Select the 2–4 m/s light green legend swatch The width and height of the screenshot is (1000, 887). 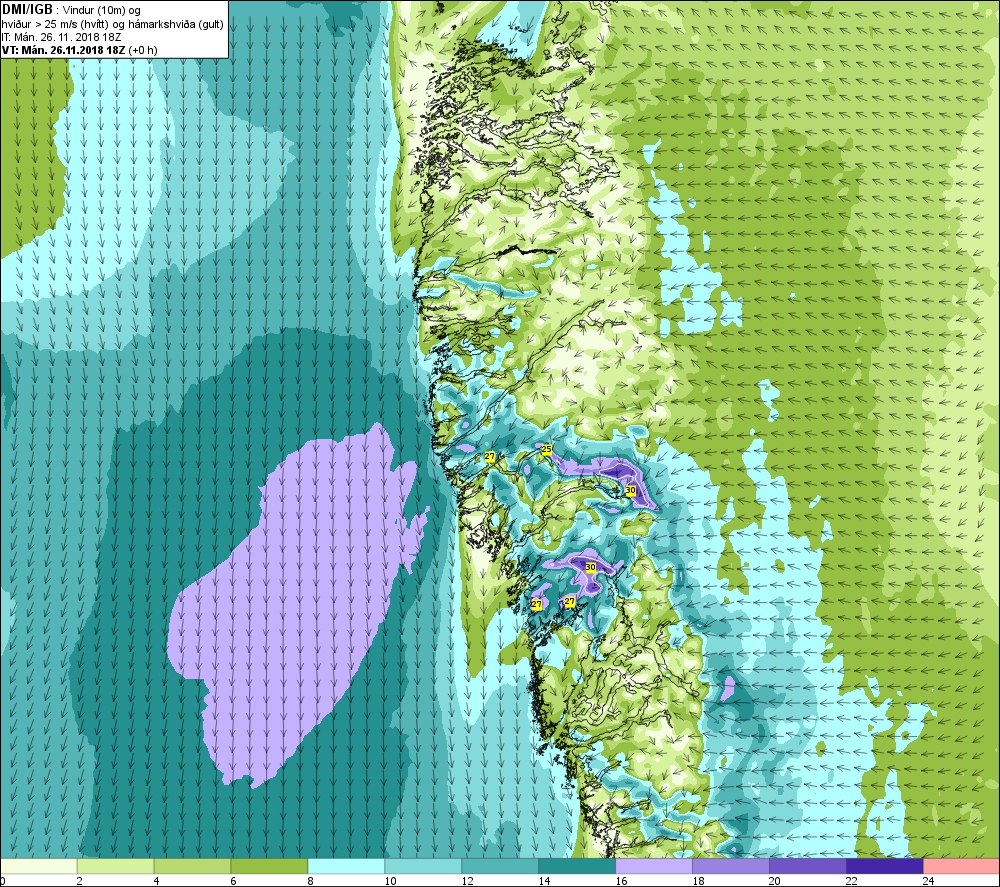[115, 866]
